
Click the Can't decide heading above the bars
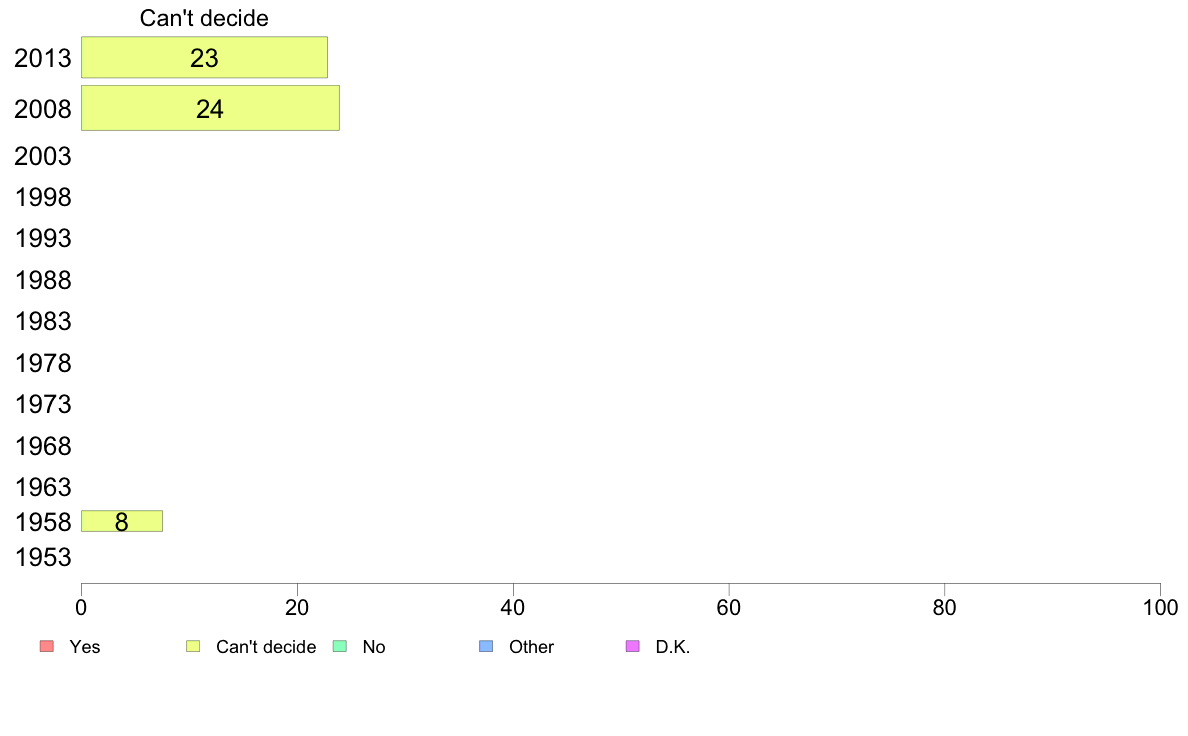pos(204,18)
